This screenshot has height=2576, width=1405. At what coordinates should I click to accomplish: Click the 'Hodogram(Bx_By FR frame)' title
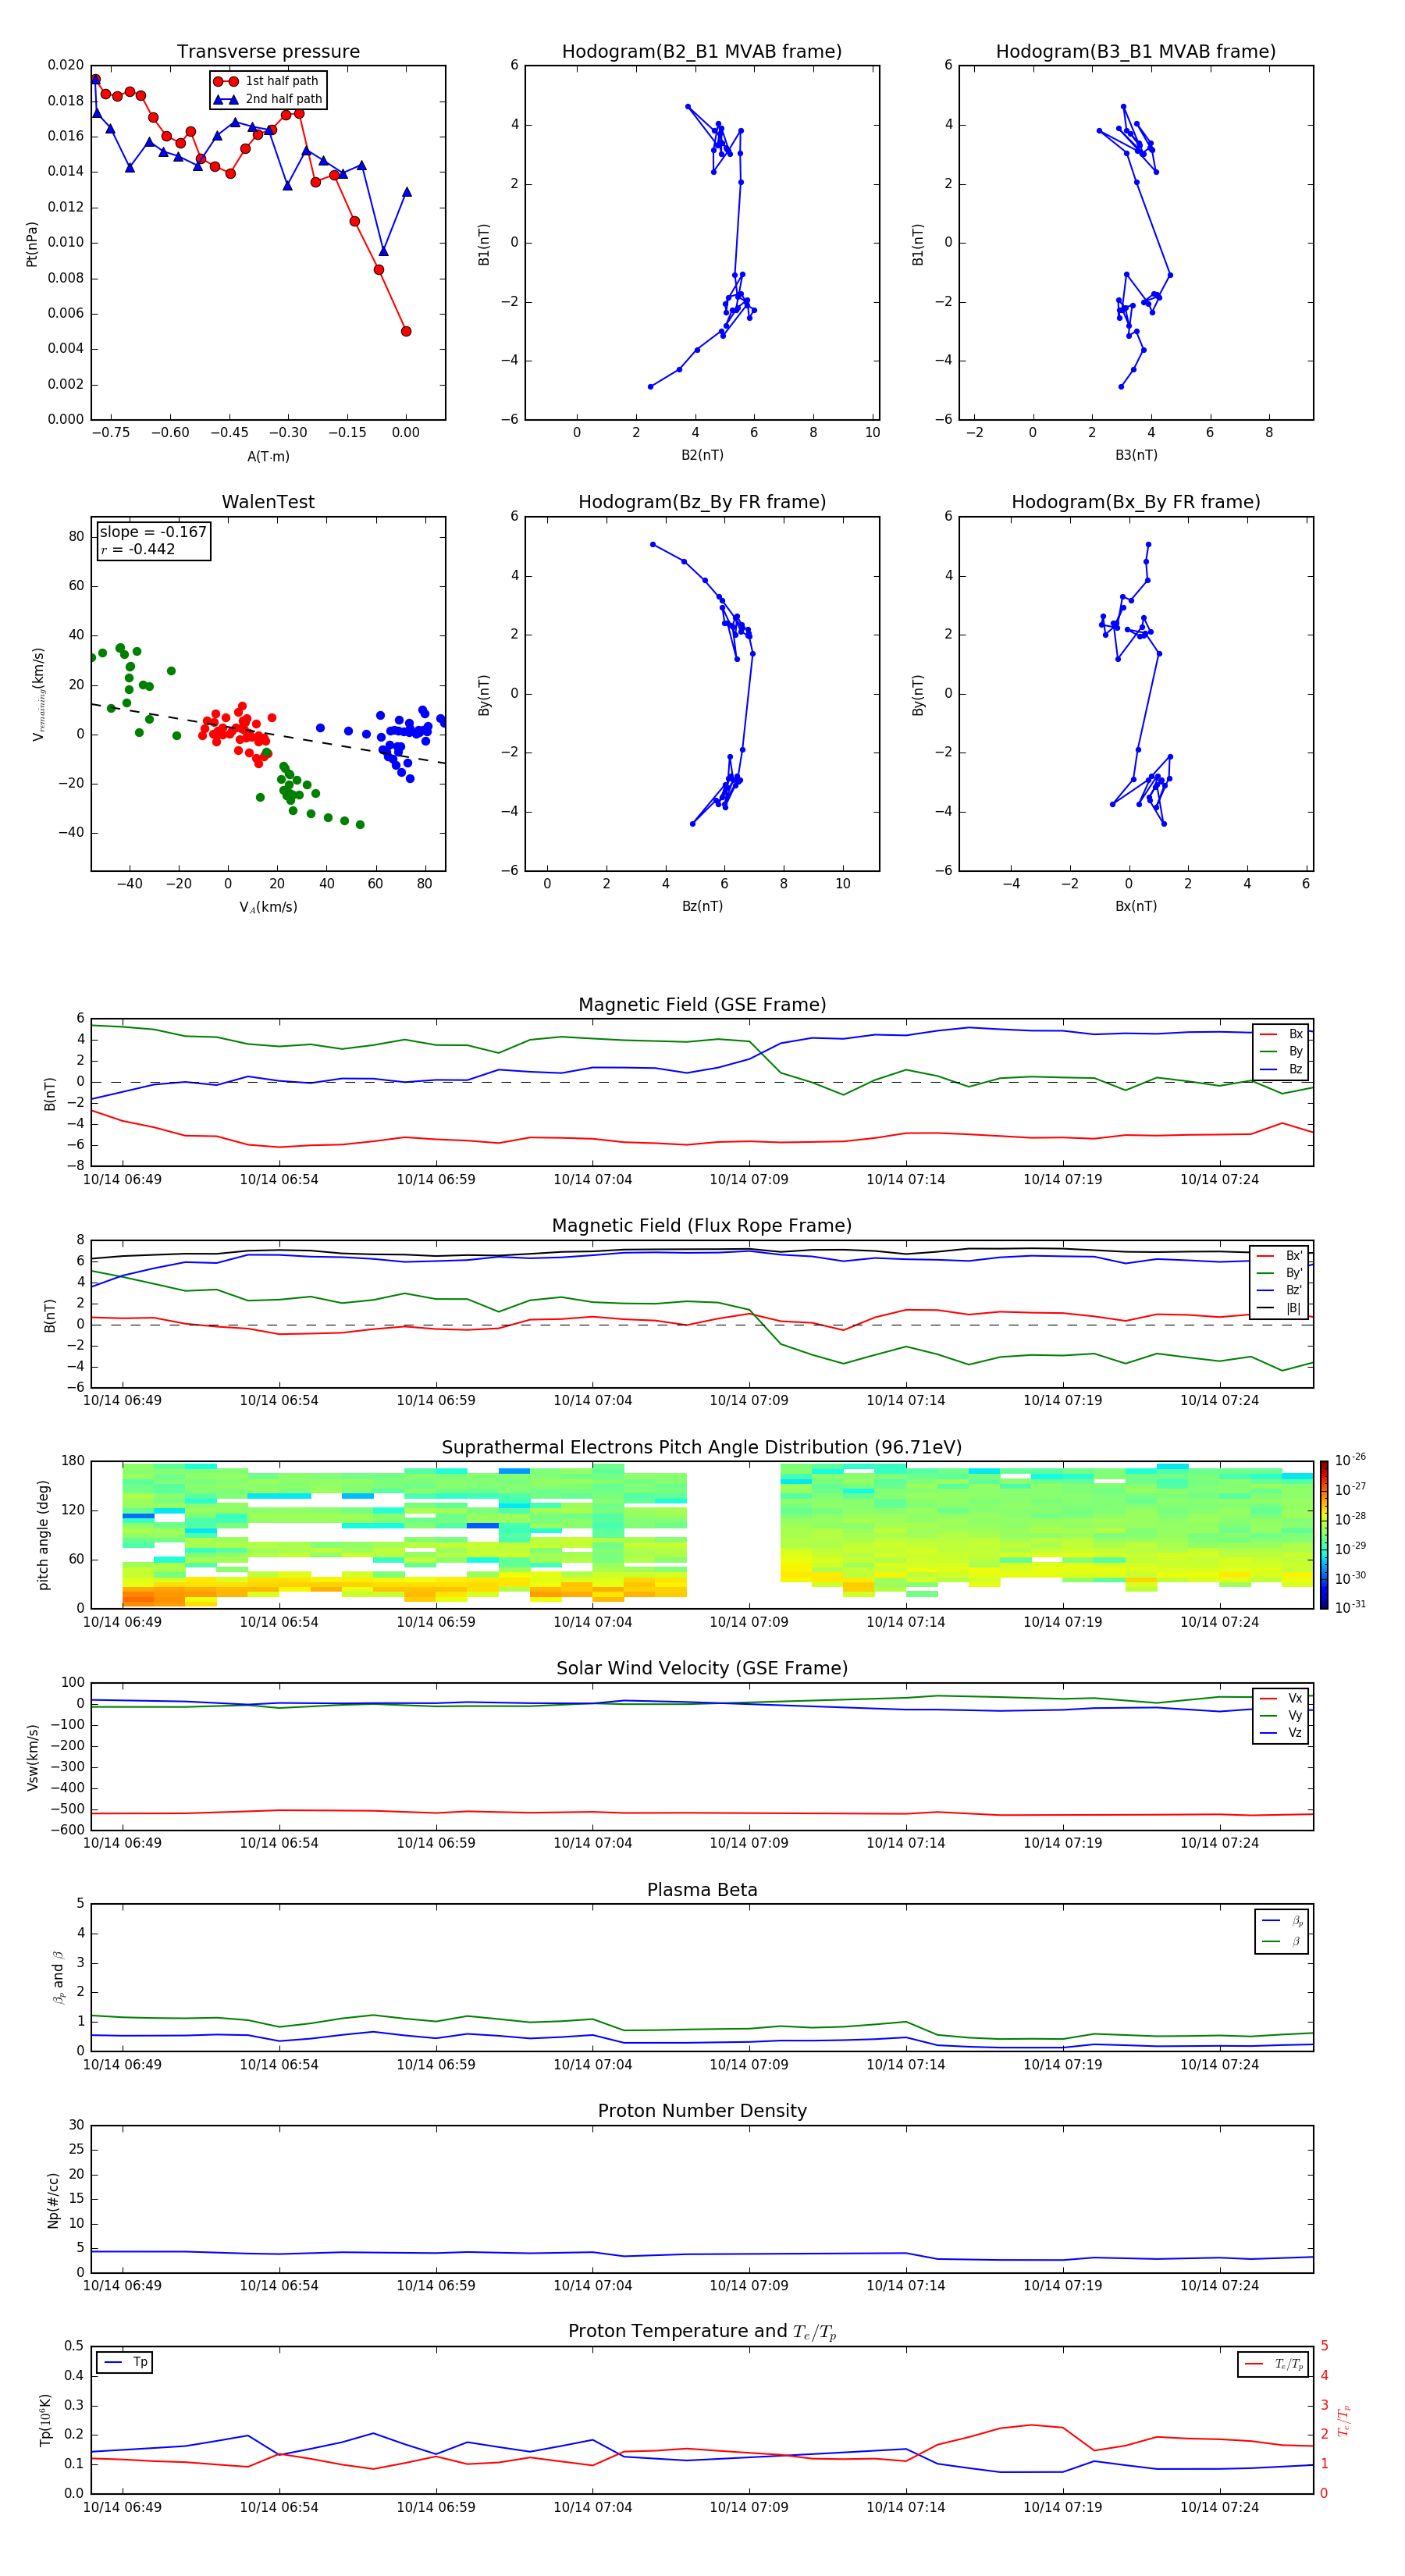(x=1135, y=502)
